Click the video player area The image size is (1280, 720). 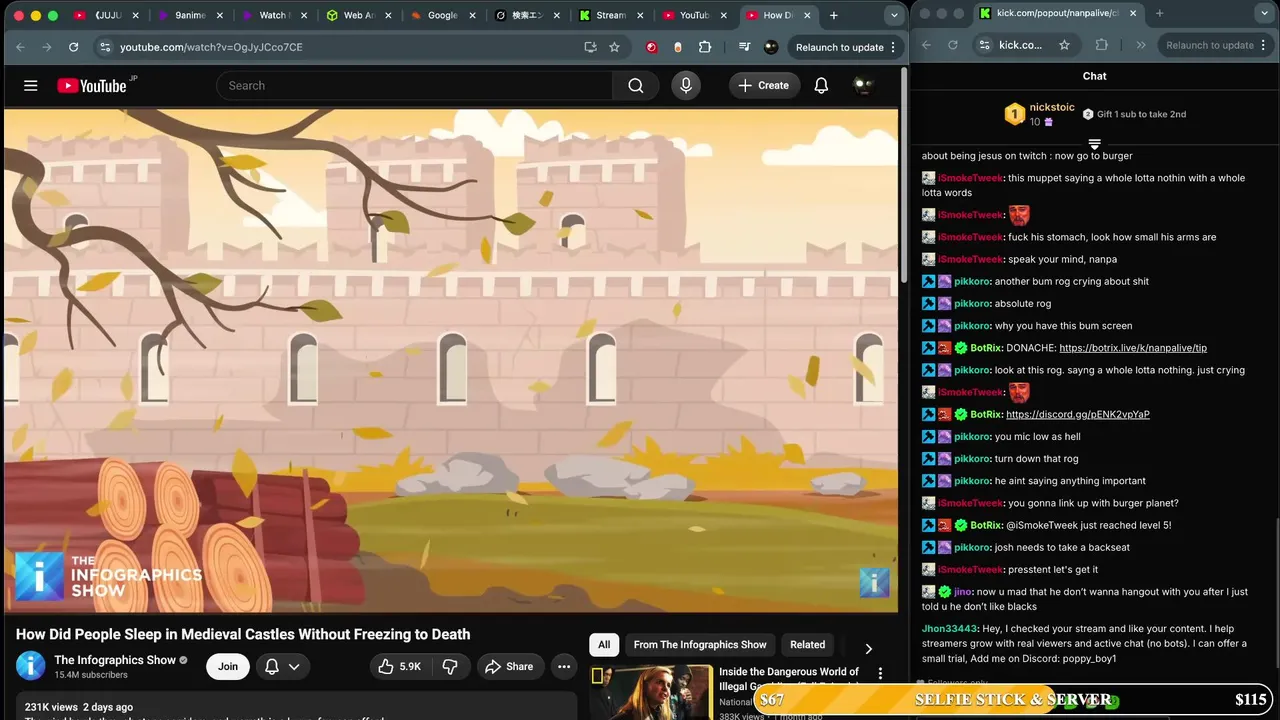[451, 360]
